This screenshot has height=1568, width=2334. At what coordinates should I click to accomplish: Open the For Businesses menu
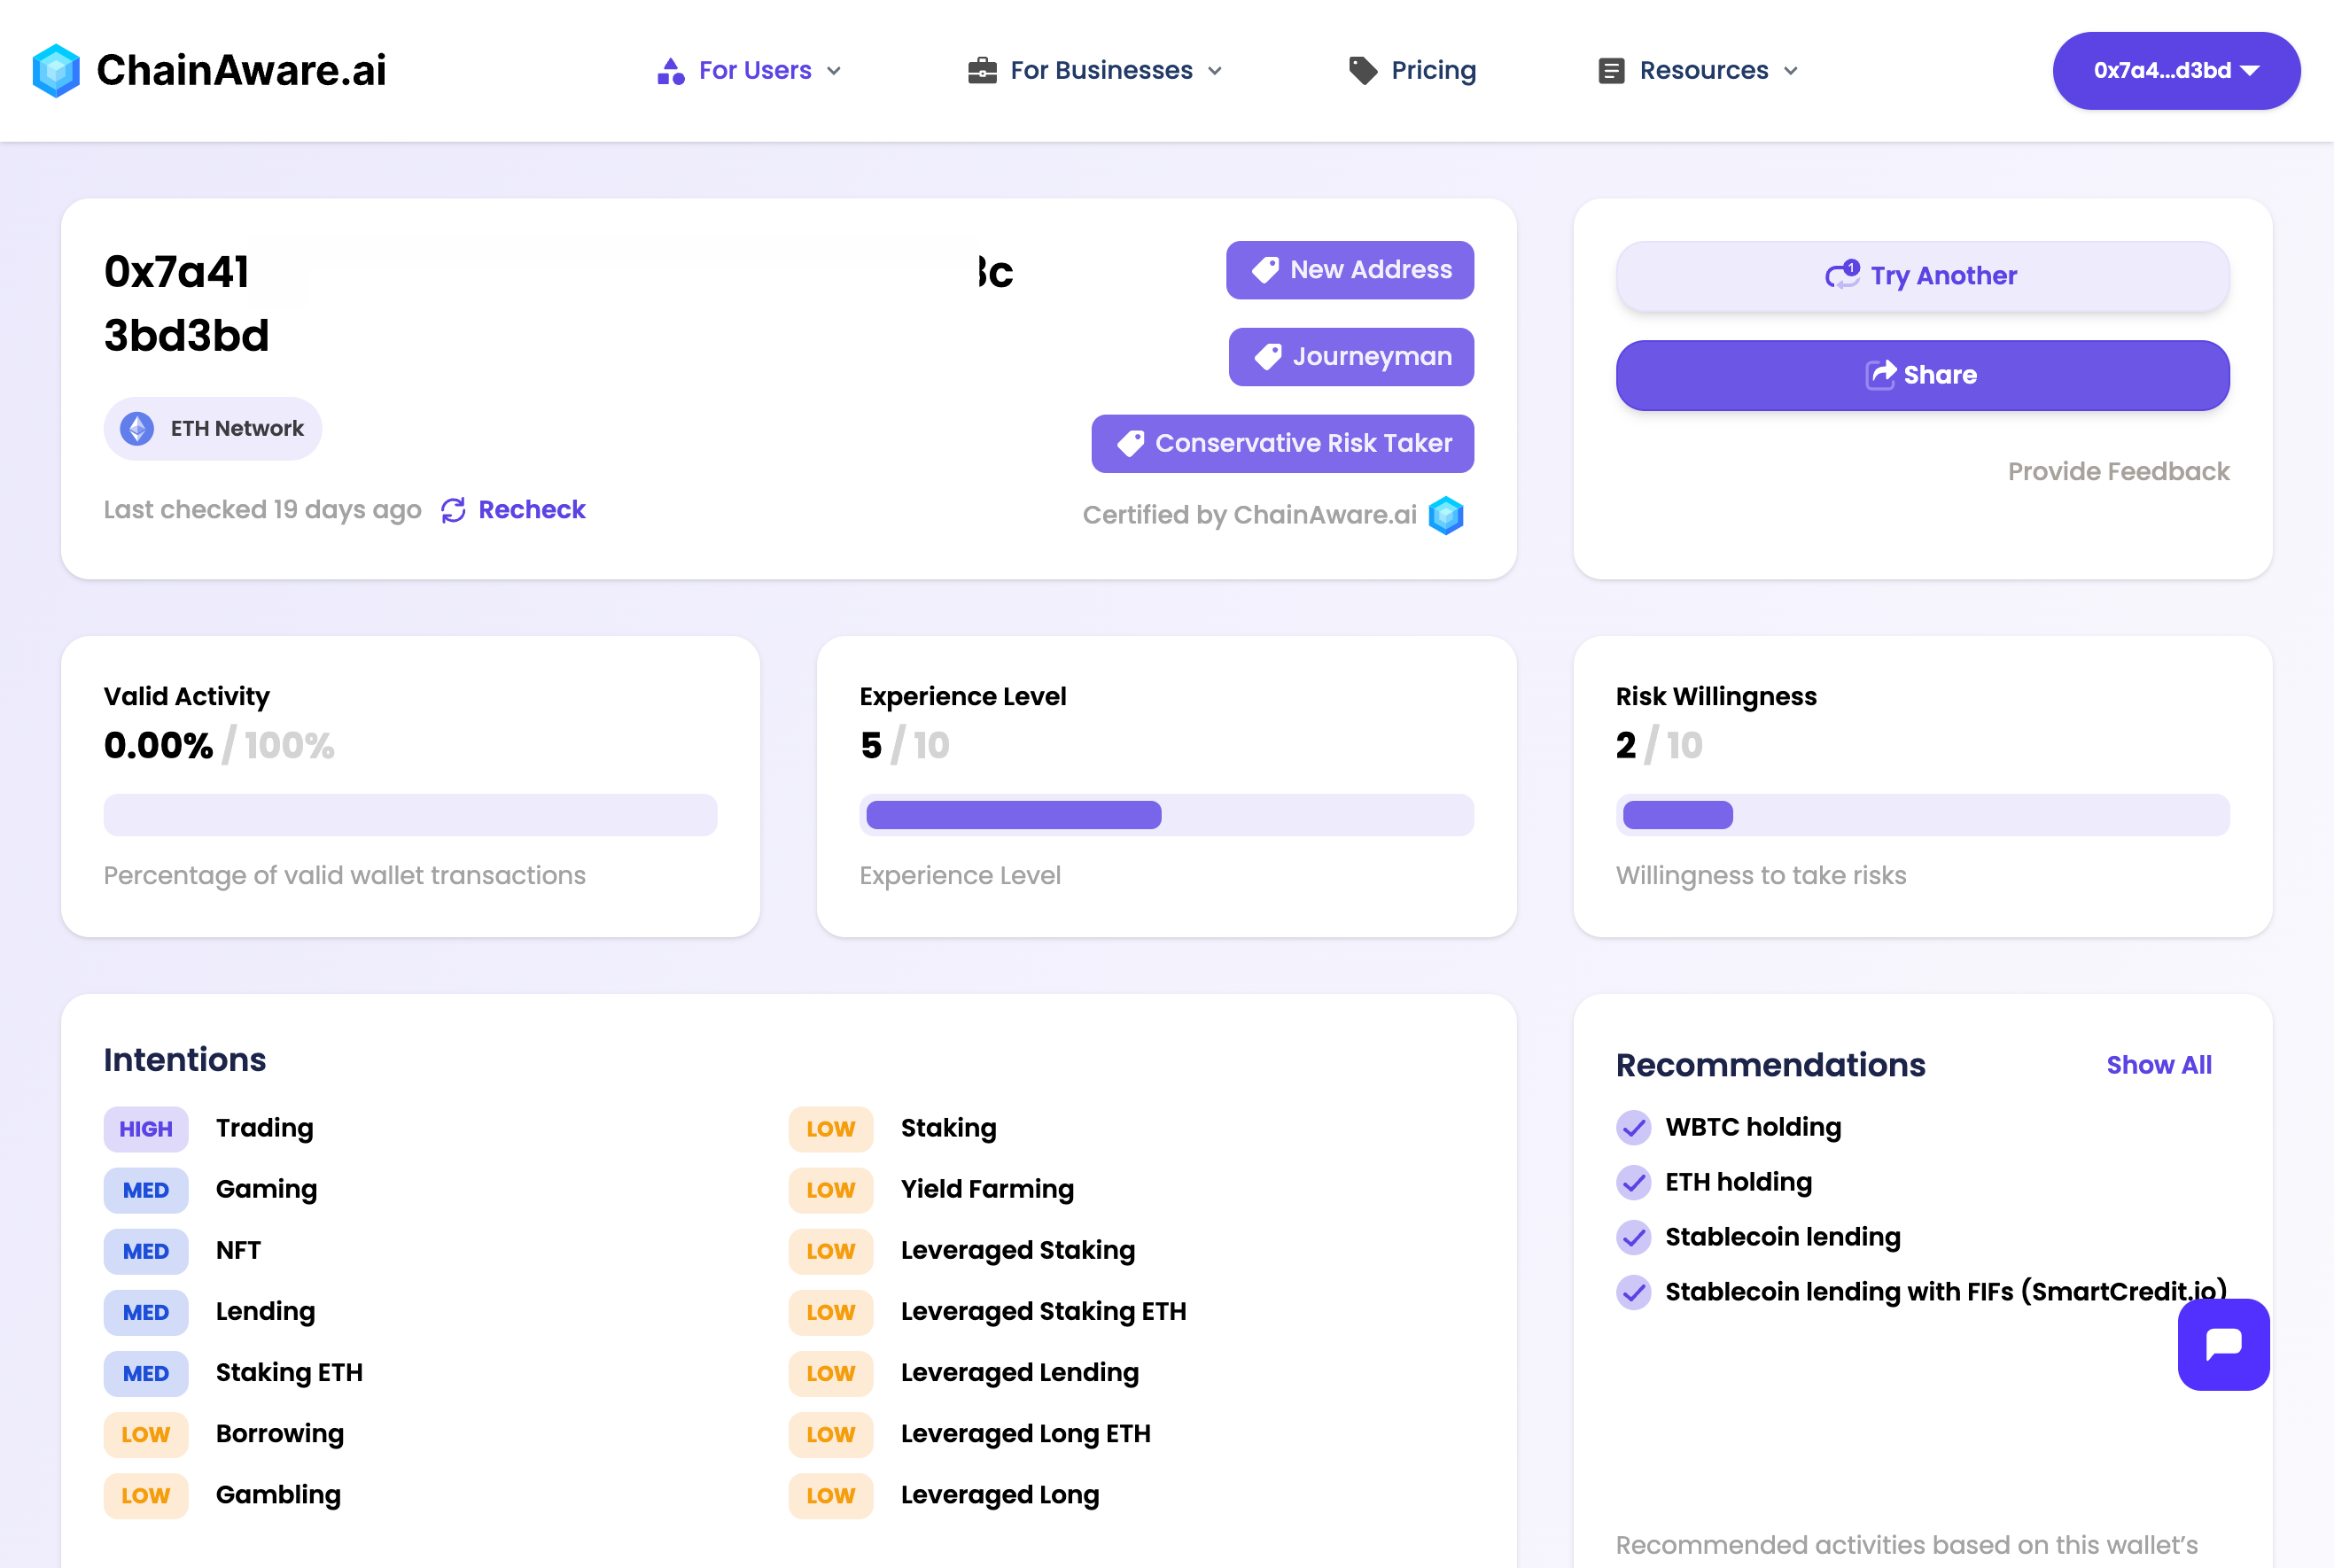pos(1096,71)
